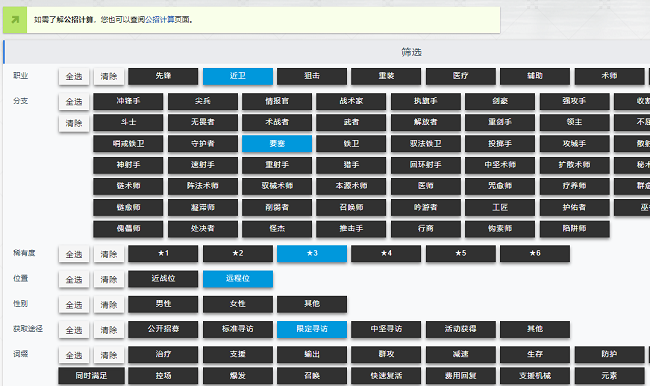This screenshot has width=650, height=386.
Task: Toggle the ★1 rarity filter
Action: pos(163,254)
